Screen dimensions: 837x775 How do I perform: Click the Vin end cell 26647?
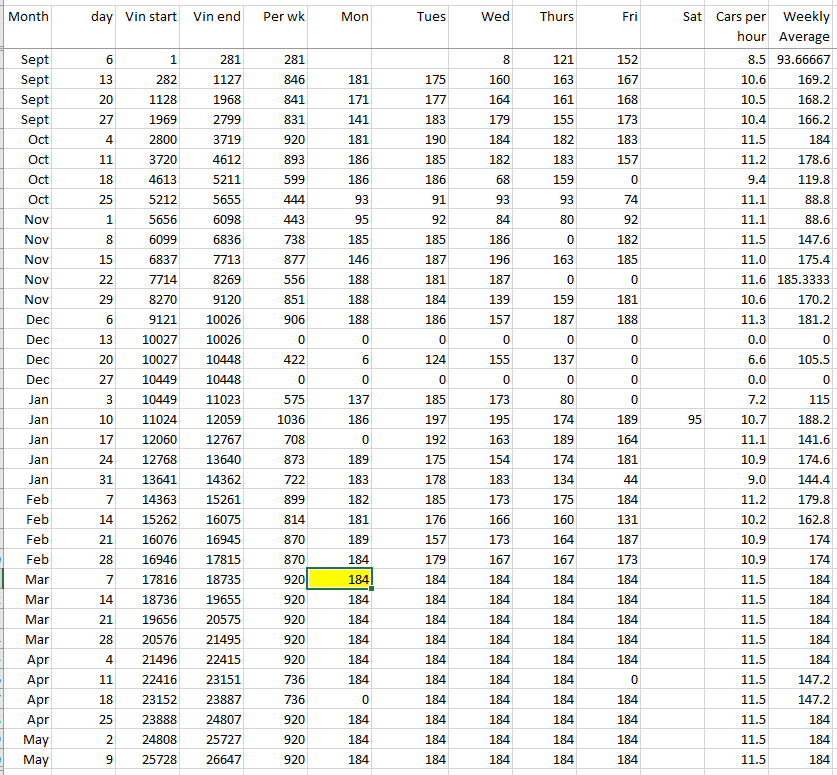pos(216,760)
